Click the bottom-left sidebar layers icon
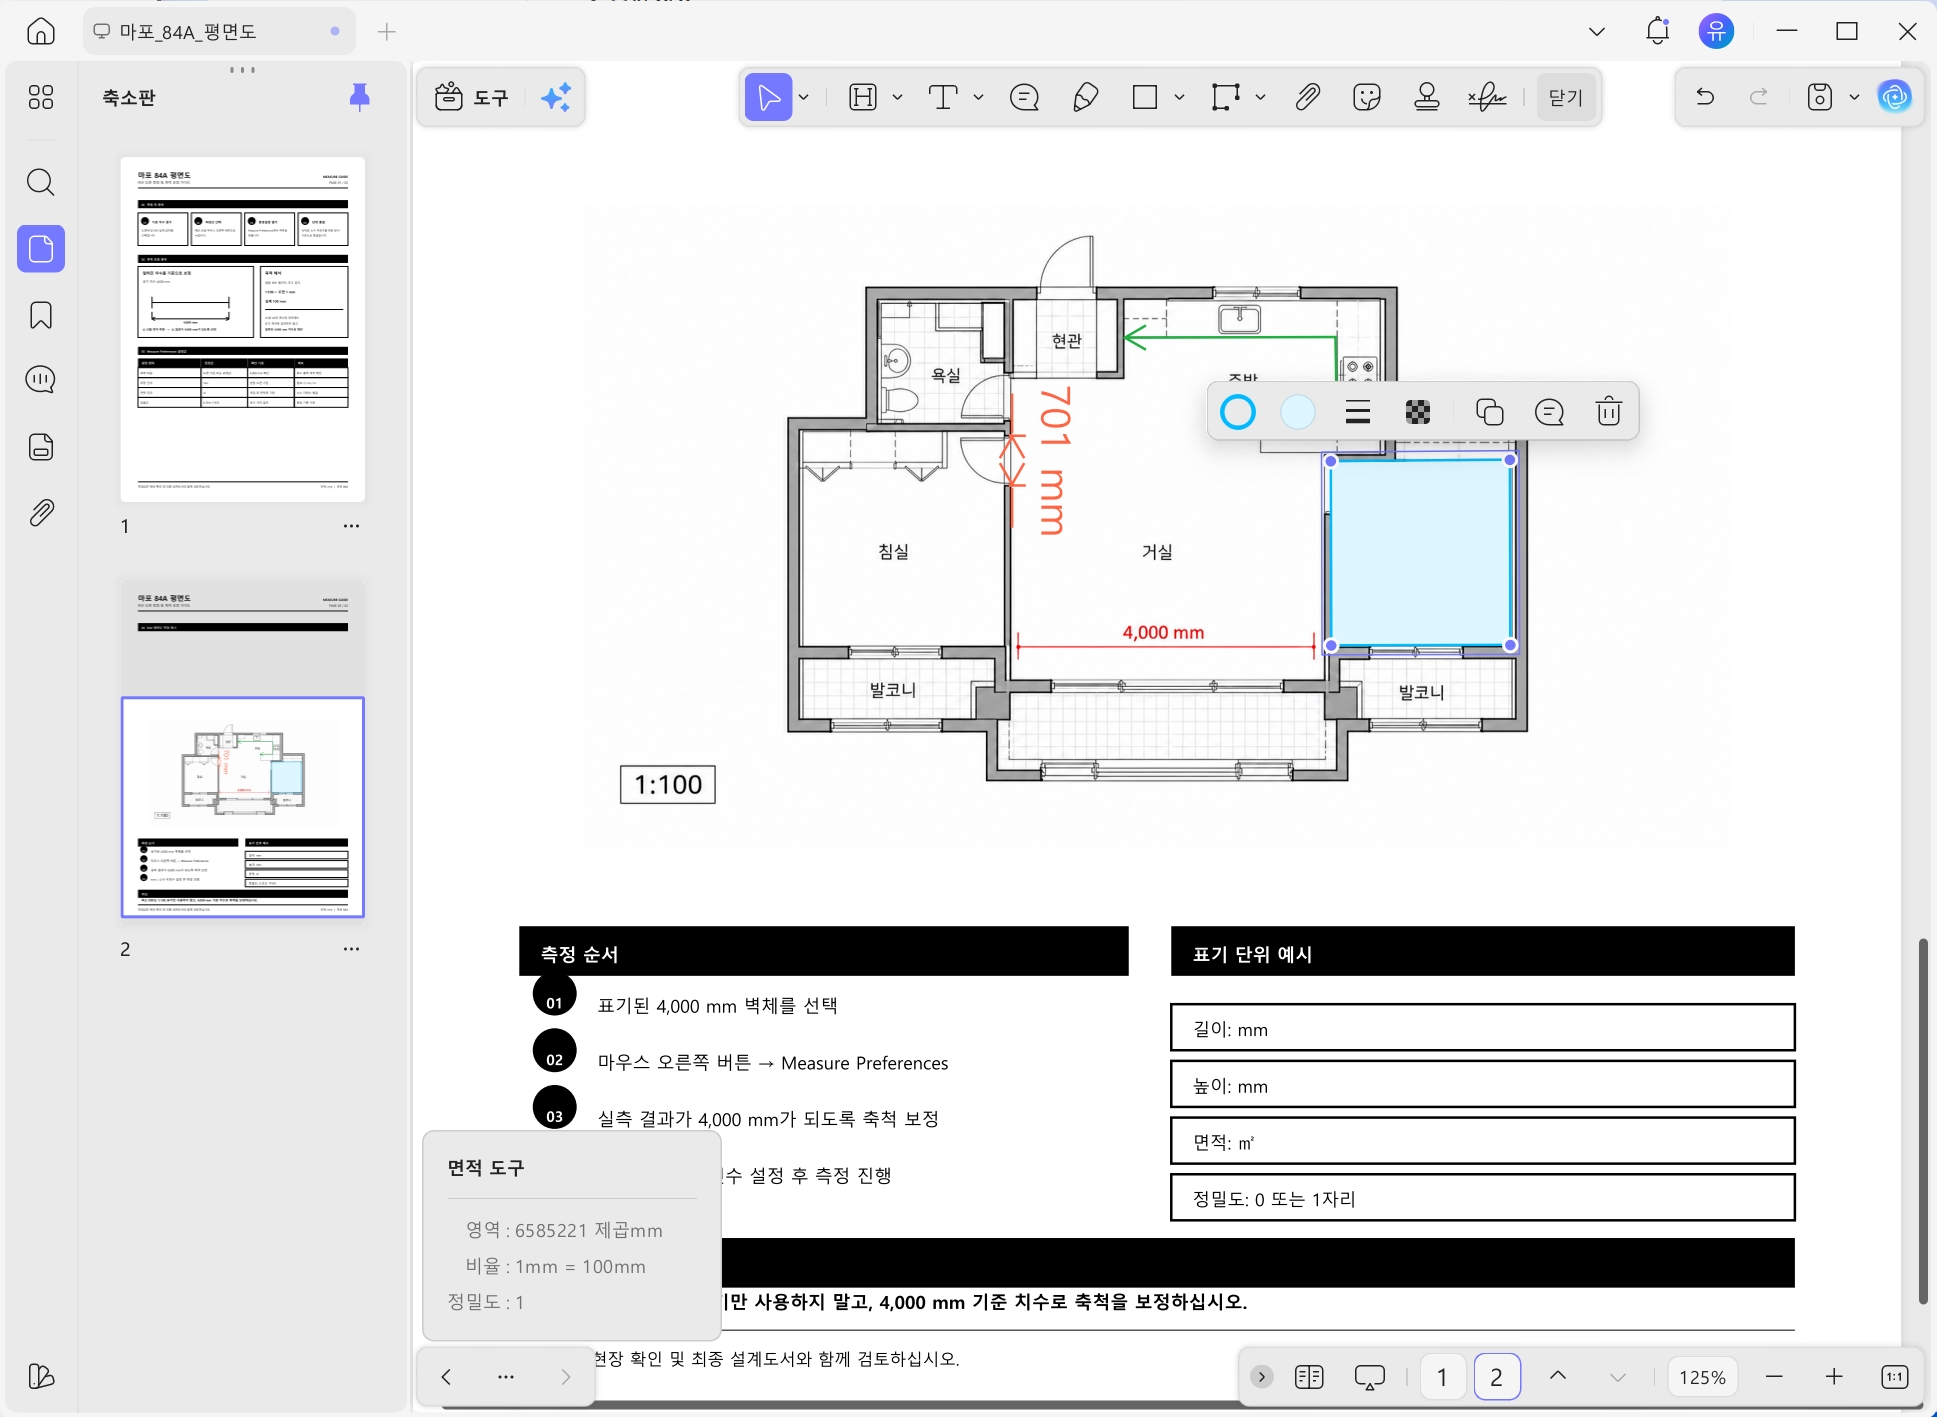 pyautogui.click(x=41, y=1376)
